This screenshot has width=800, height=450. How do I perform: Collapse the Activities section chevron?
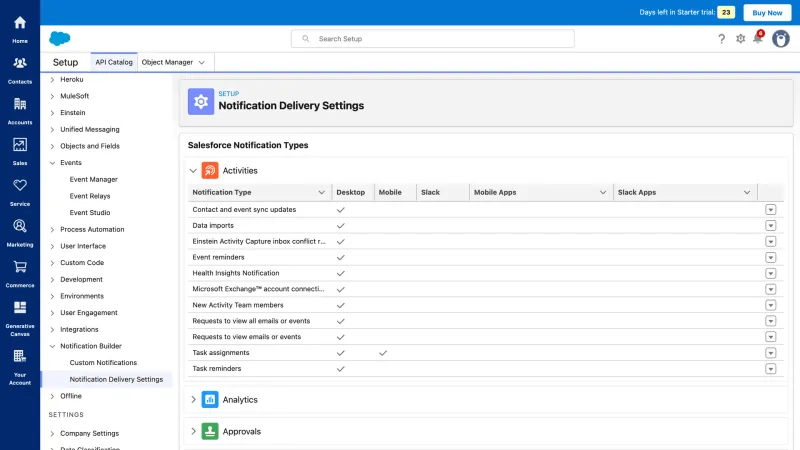click(193, 170)
